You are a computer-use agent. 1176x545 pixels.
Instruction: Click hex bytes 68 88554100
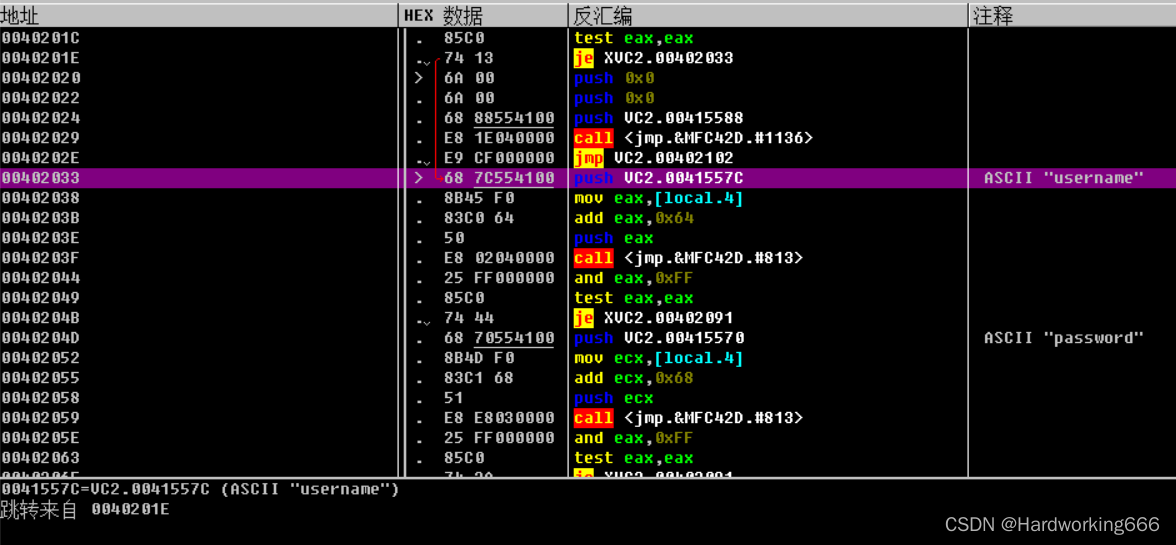(499, 118)
